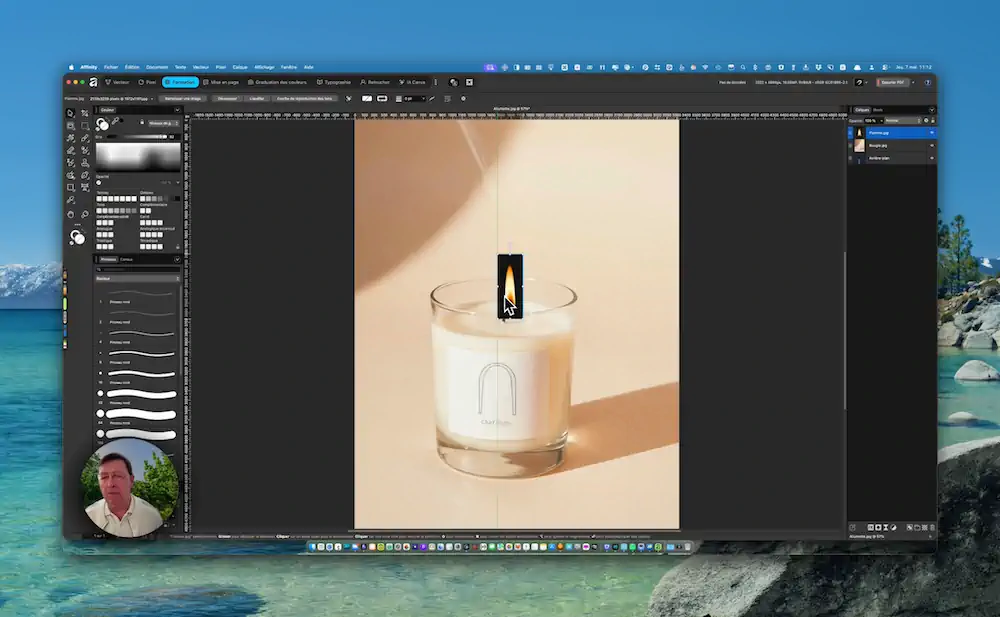The height and width of the screenshot is (617, 1000).
Task: Switch to the Vecteur studio tab
Action: tap(117, 82)
